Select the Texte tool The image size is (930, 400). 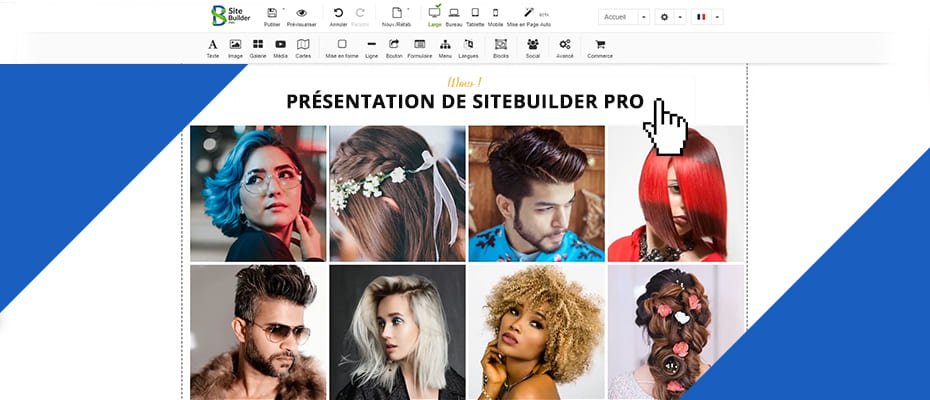[x=212, y=49]
